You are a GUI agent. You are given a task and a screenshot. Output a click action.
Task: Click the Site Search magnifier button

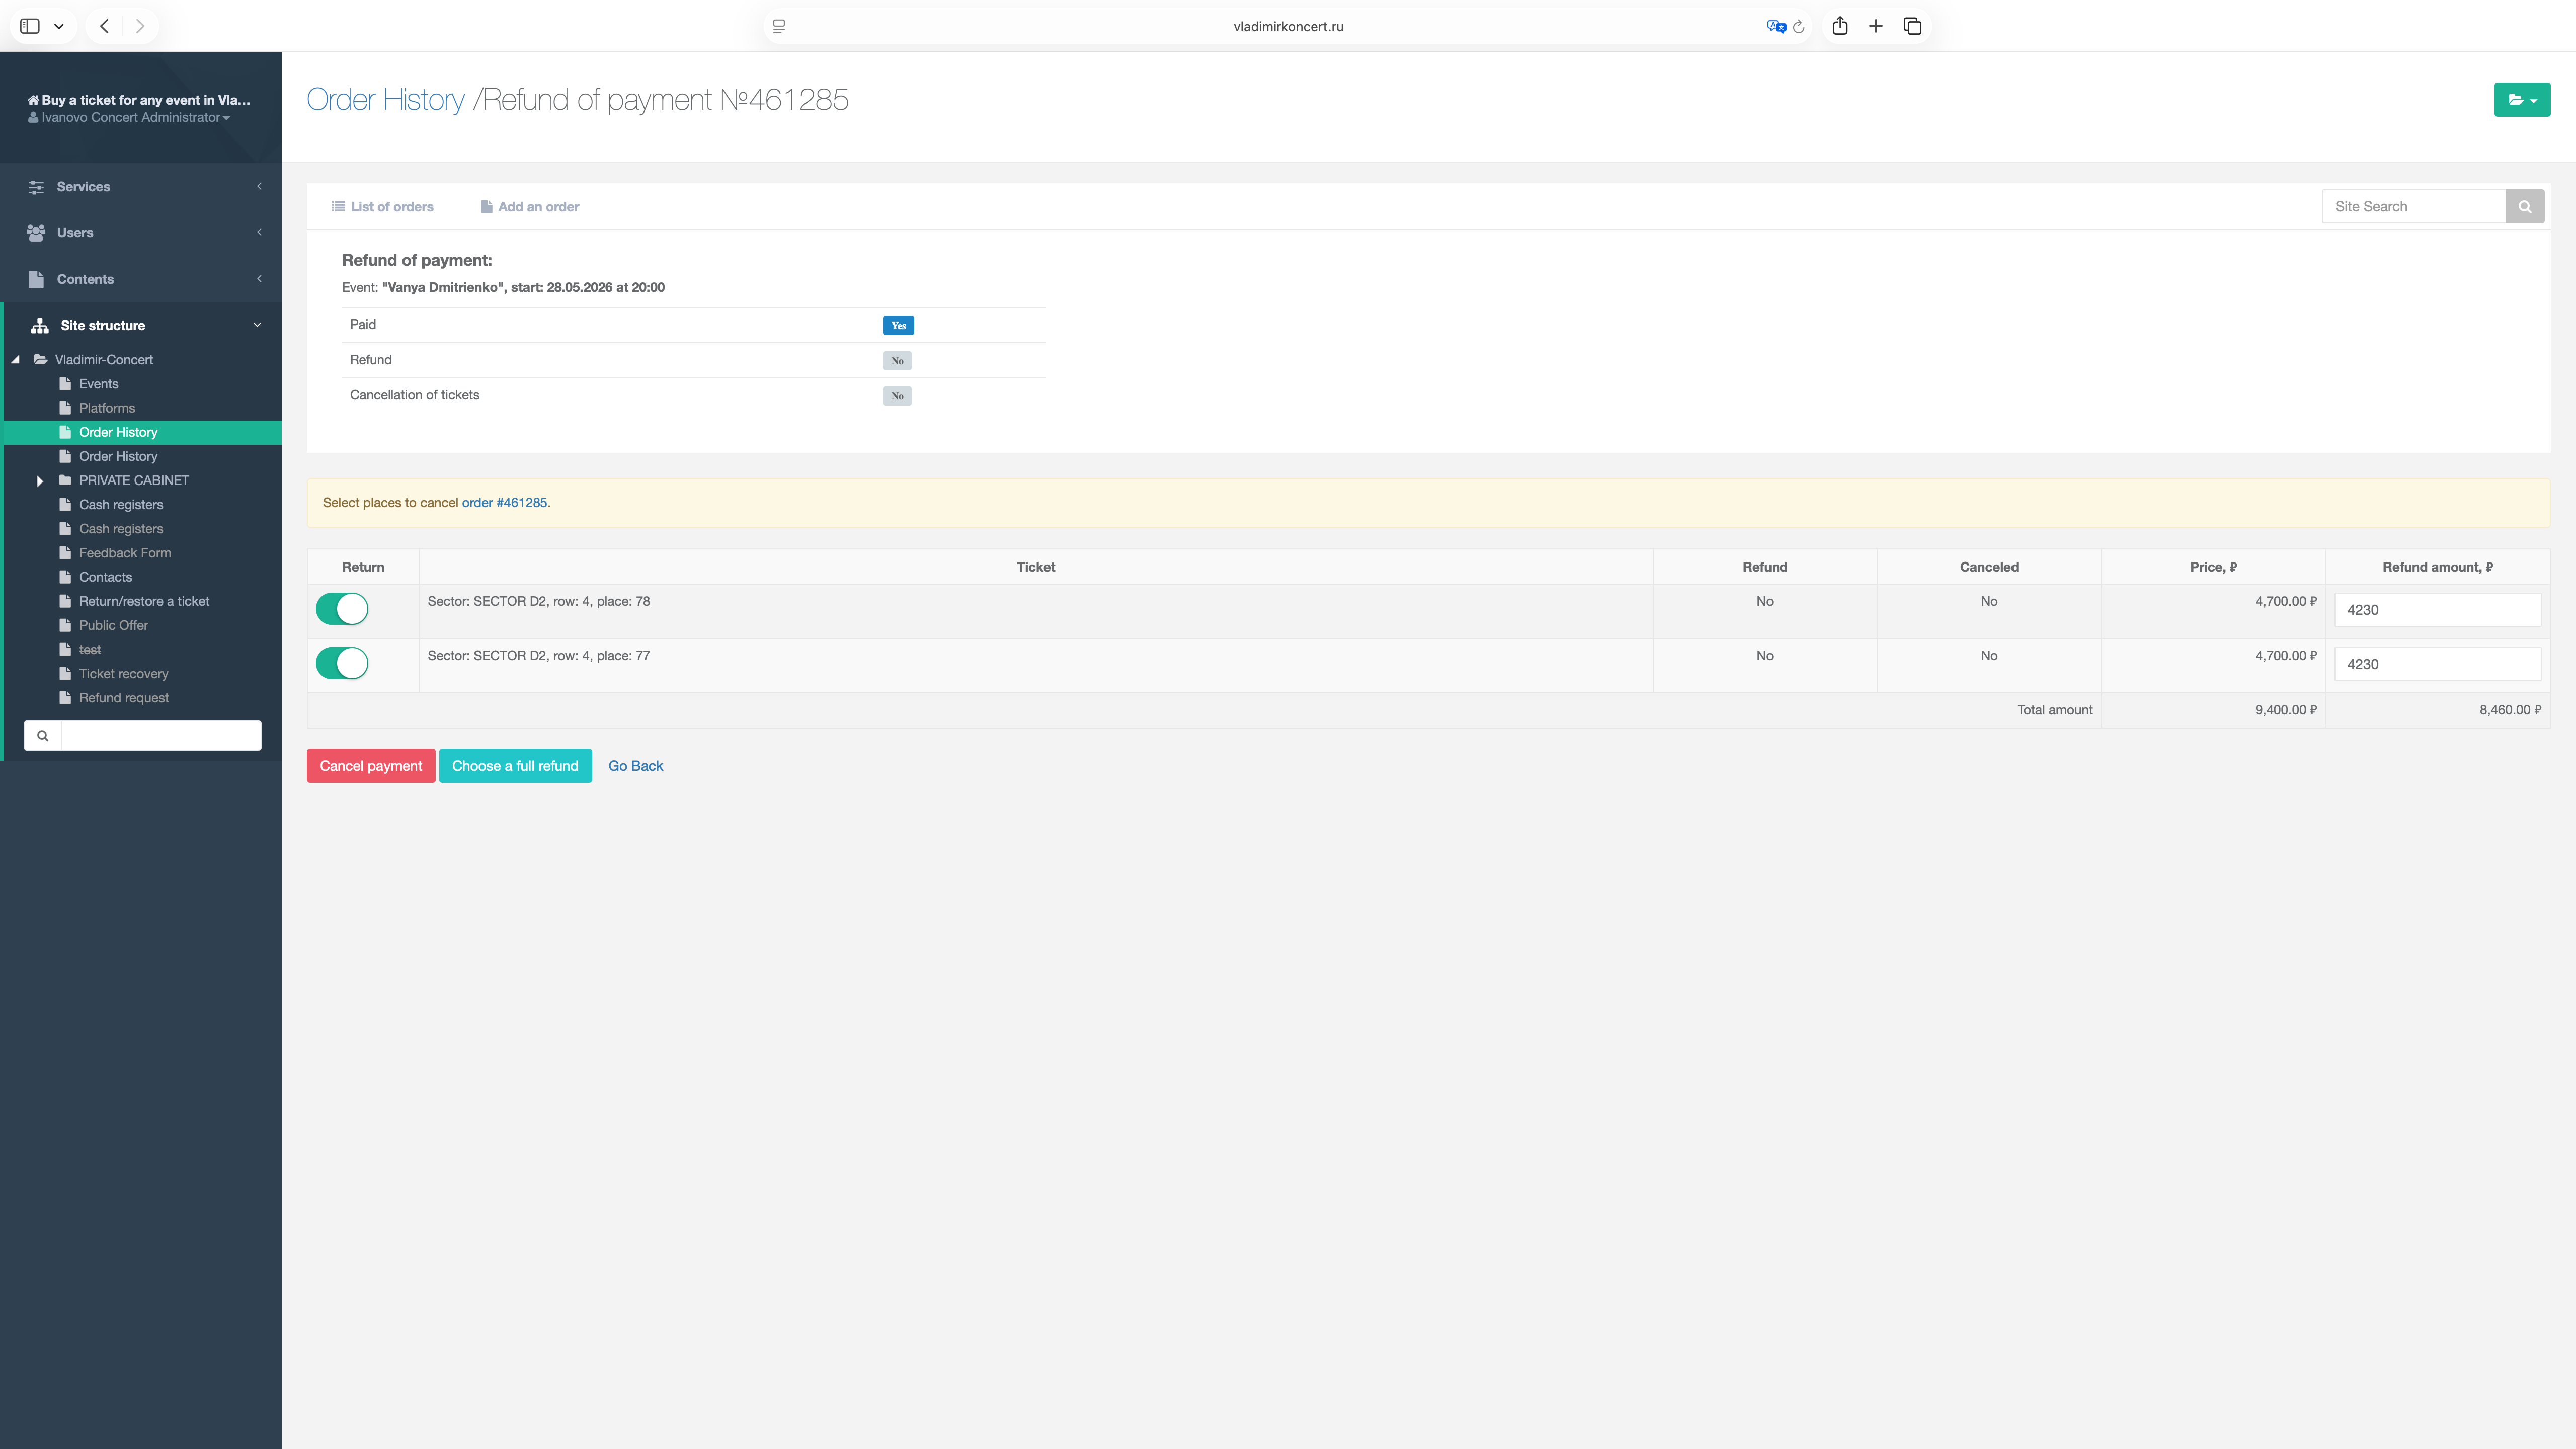coord(2524,206)
